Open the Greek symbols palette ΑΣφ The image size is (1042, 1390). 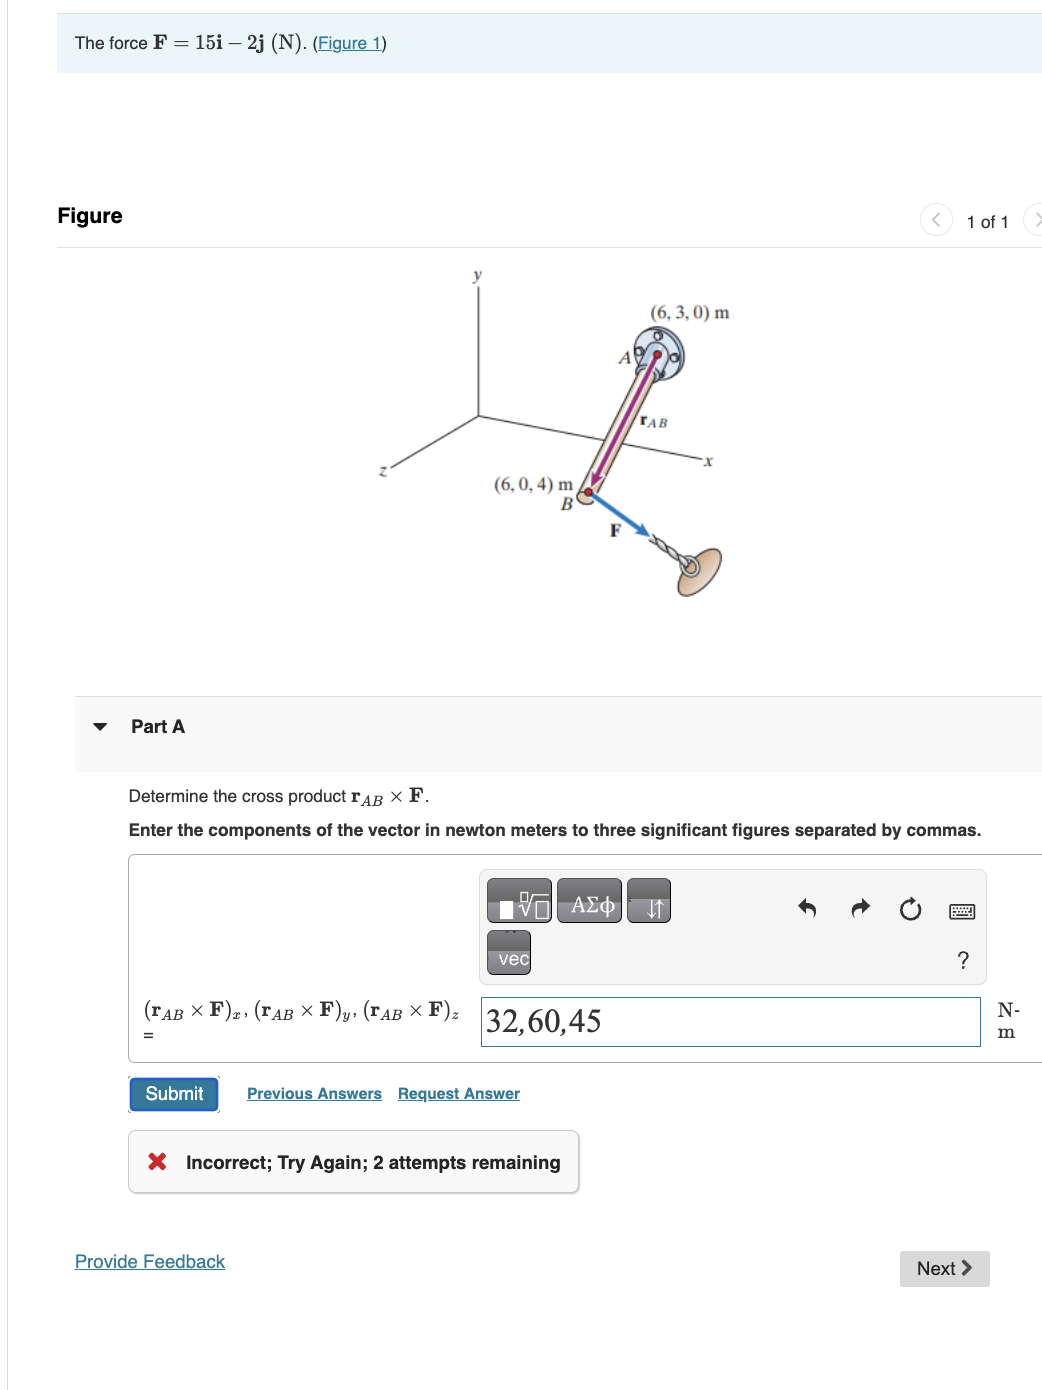[588, 901]
